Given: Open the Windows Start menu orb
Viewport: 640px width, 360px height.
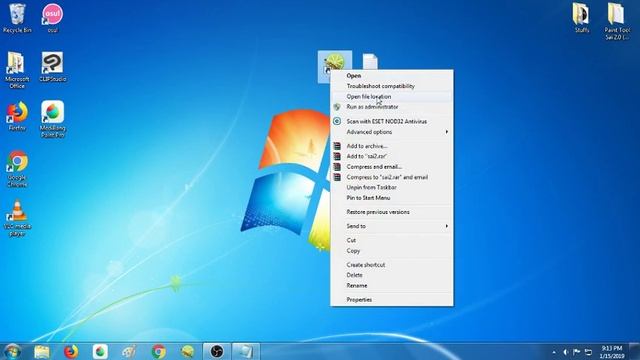Looking at the screenshot, I should pyautogui.click(x=13, y=351).
